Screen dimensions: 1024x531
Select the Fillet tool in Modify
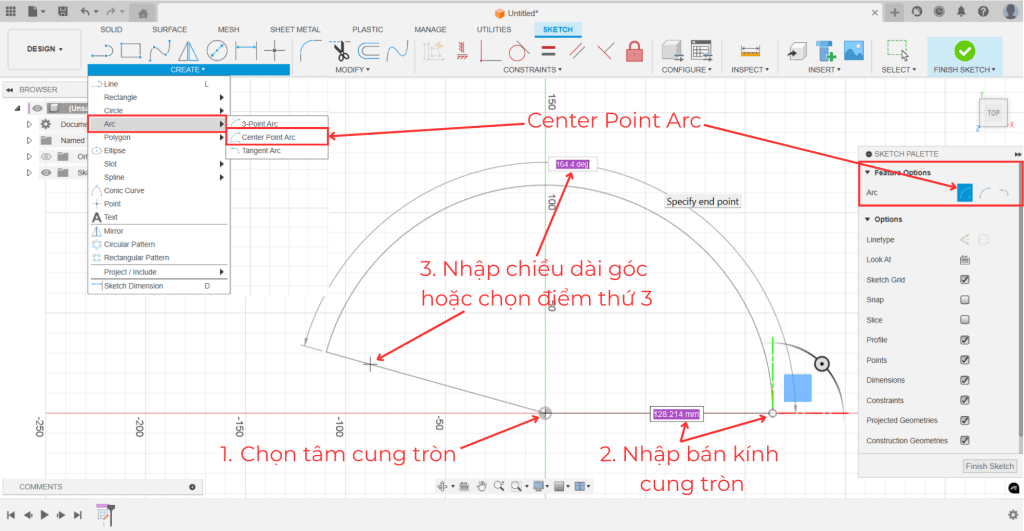coord(311,50)
